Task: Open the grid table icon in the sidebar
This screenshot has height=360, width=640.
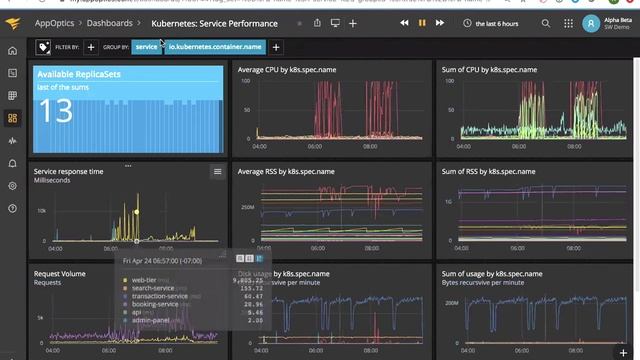Action: tap(13, 96)
